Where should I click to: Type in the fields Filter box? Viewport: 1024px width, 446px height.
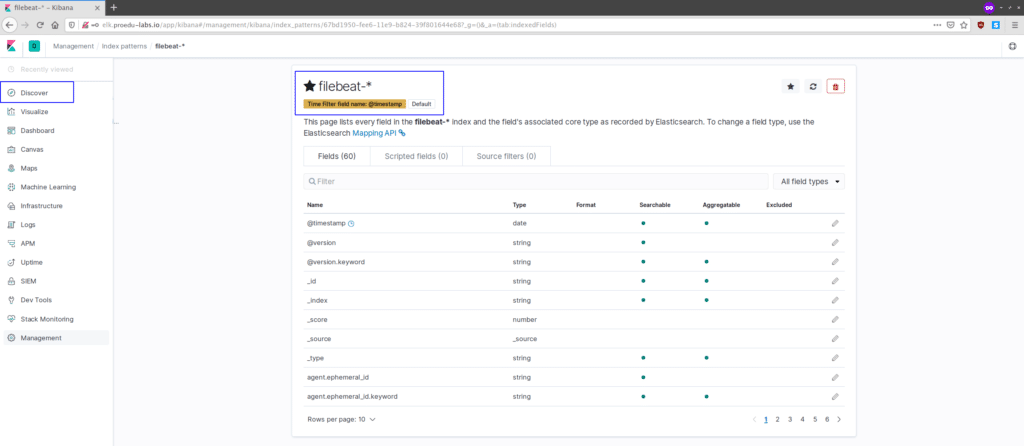pyautogui.click(x=535, y=182)
